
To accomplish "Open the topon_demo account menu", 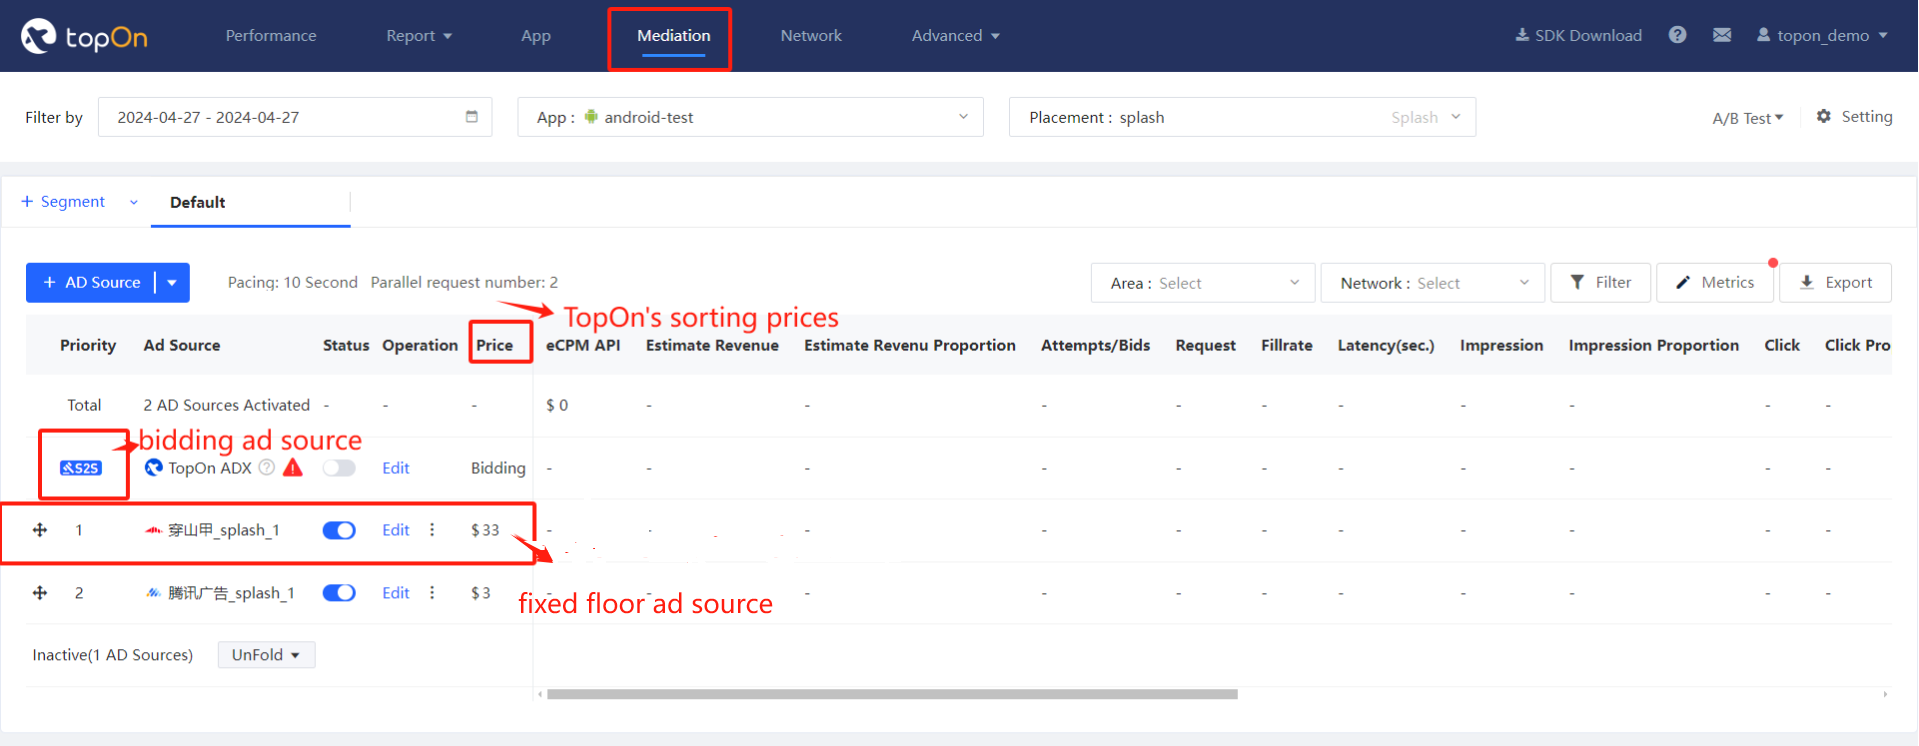I will [1822, 36].
